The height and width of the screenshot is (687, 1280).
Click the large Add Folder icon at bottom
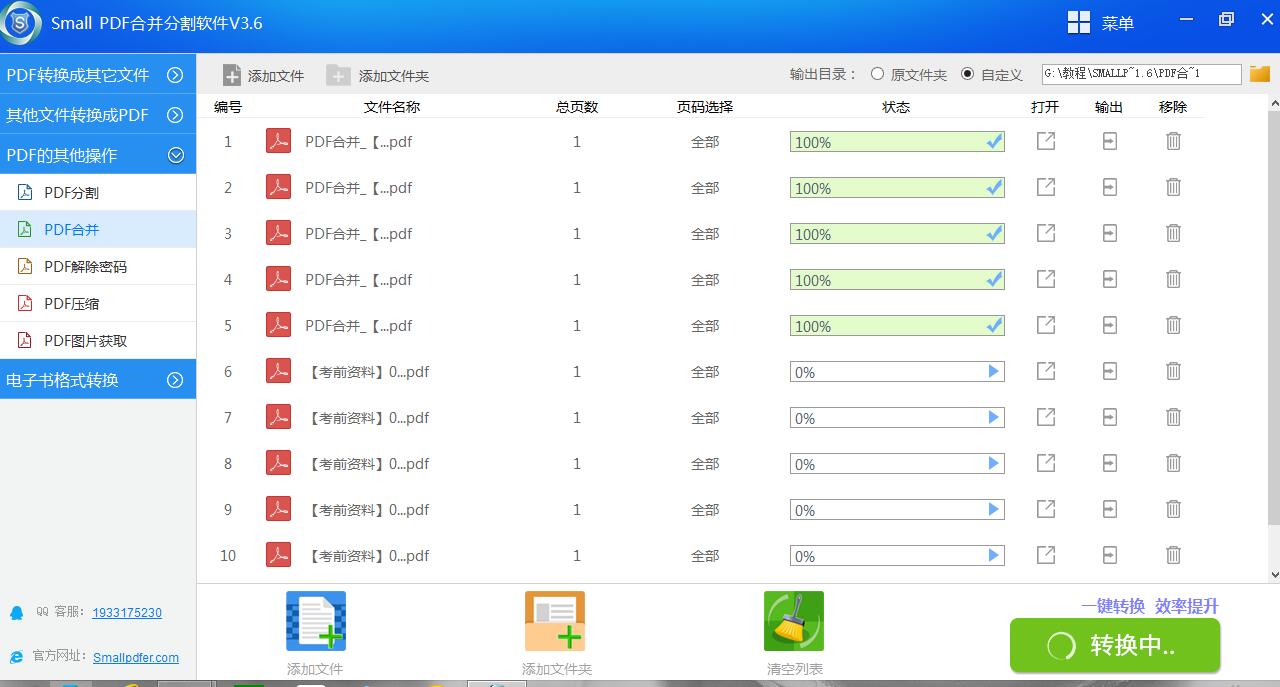click(555, 621)
